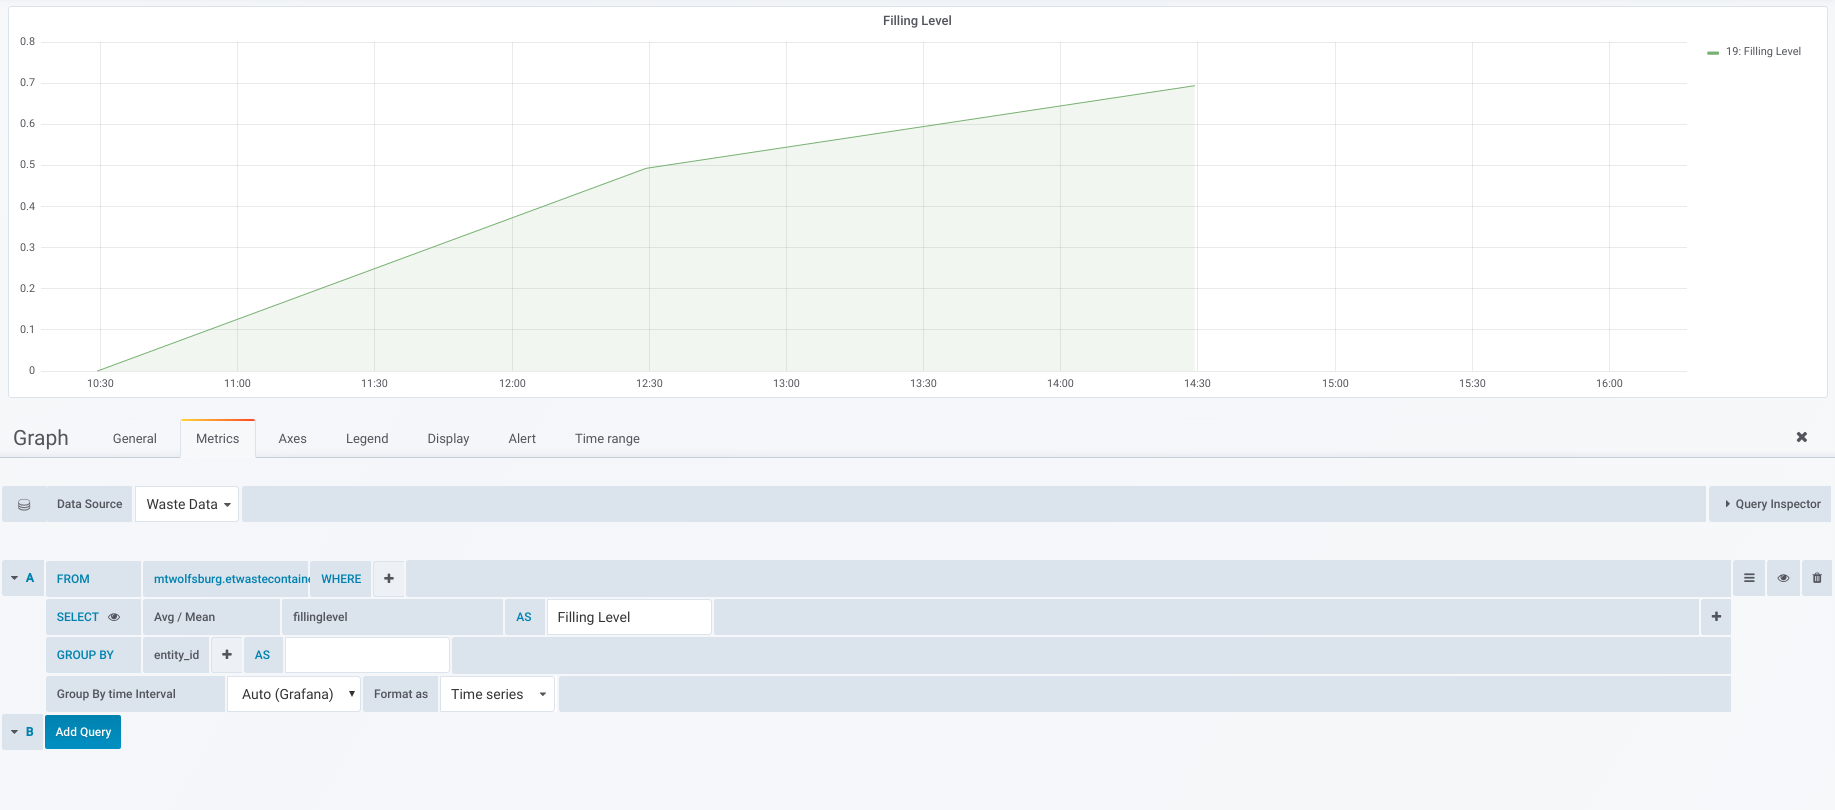Image resolution: width=1835 pixels, height=810 pixels.
Task: Click the Filling Level alias input field
Action: 628,617
